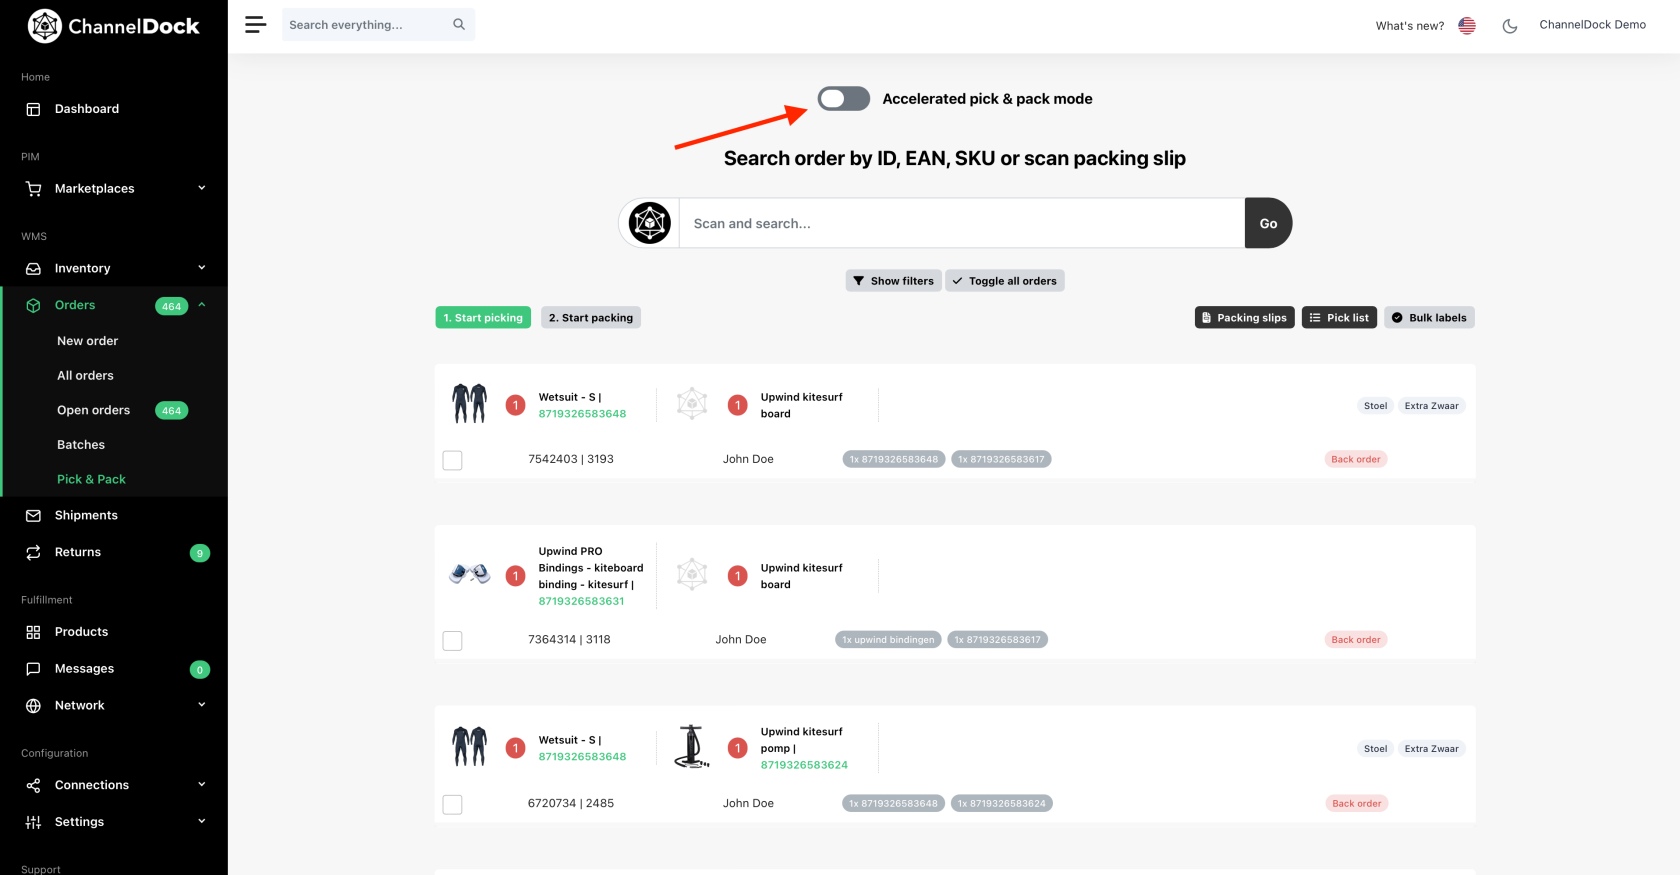Viewport: 1680px width, 875px height.
Task: Expand the Inventory submenu chevron
Action: click(x=201, y=268)
